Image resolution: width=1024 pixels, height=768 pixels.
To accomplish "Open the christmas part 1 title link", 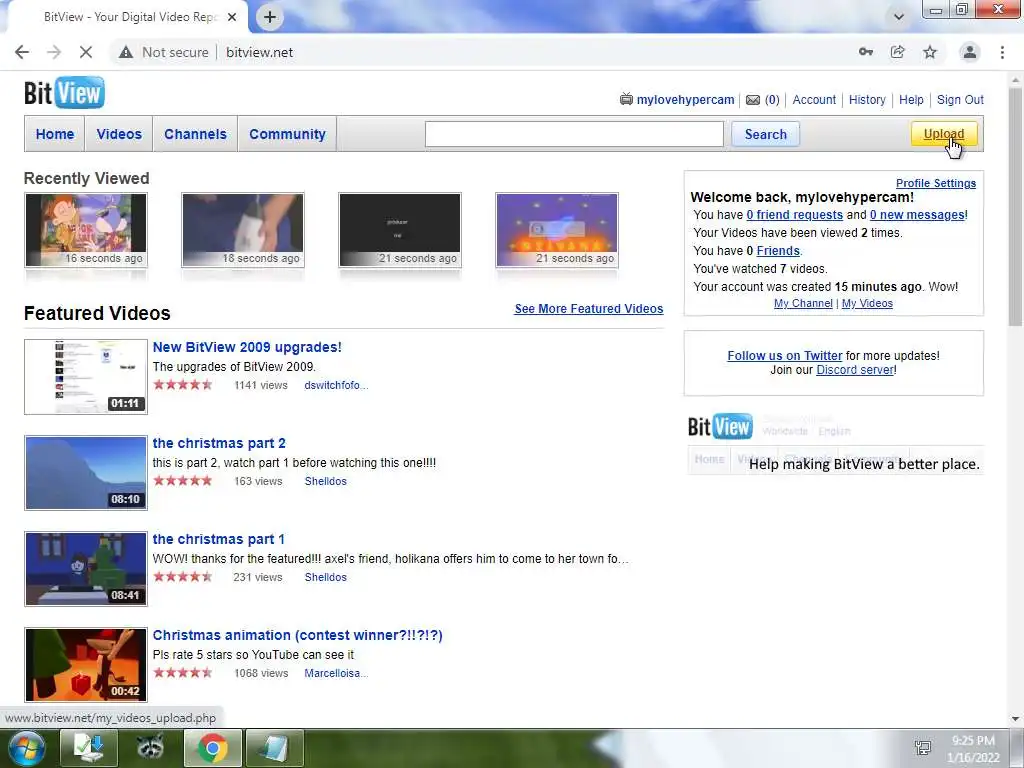I will [x=219, y=539].
